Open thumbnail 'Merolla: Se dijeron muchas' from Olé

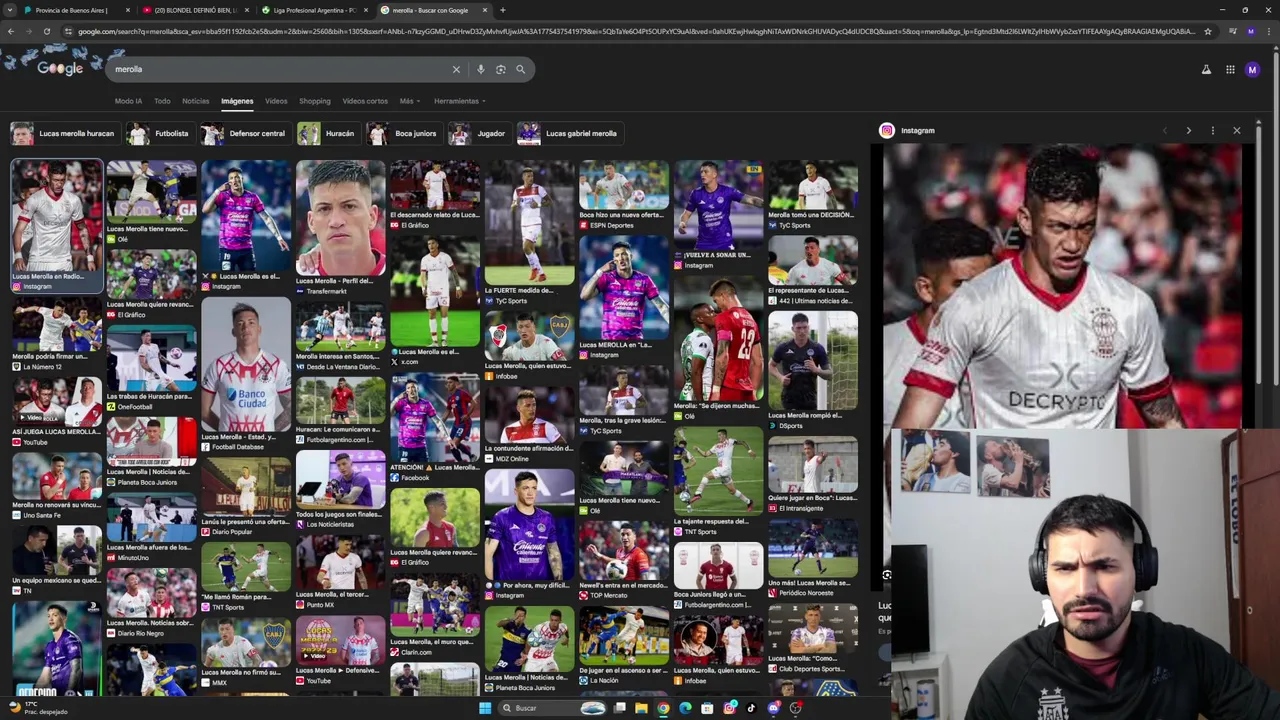click(718, 340)
